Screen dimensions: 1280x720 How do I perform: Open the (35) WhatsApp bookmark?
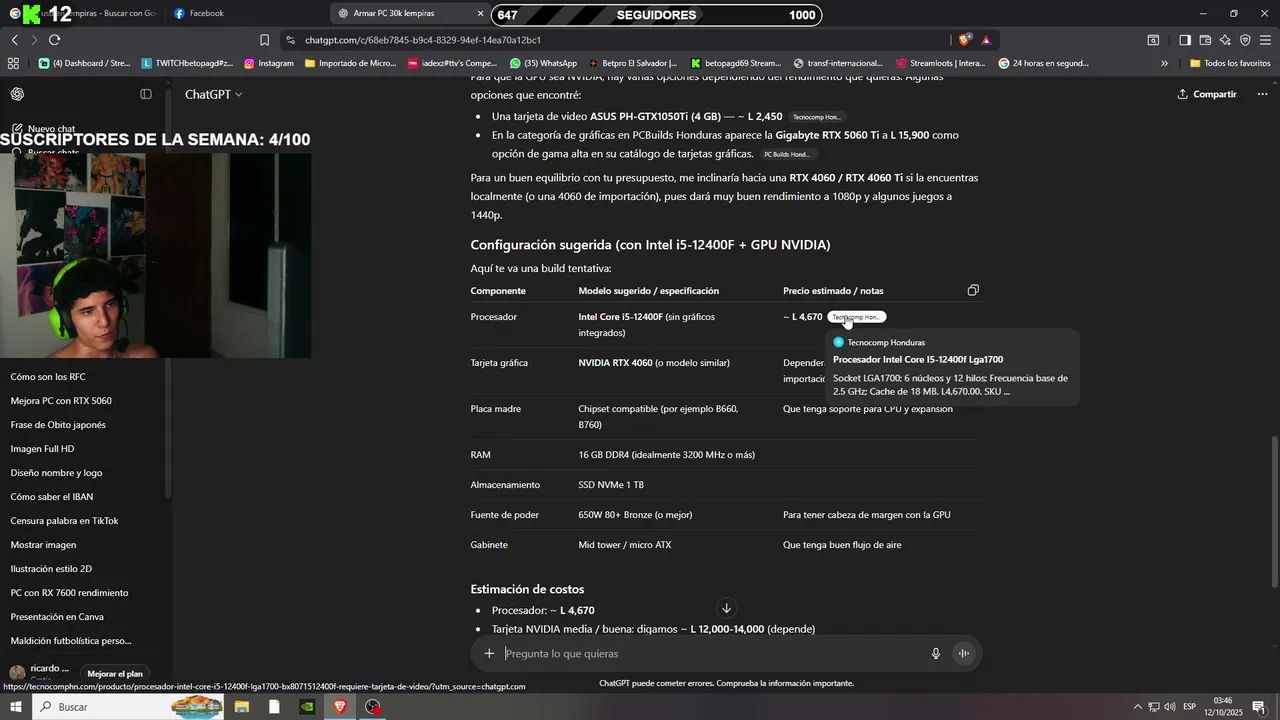tap(544, 63)
